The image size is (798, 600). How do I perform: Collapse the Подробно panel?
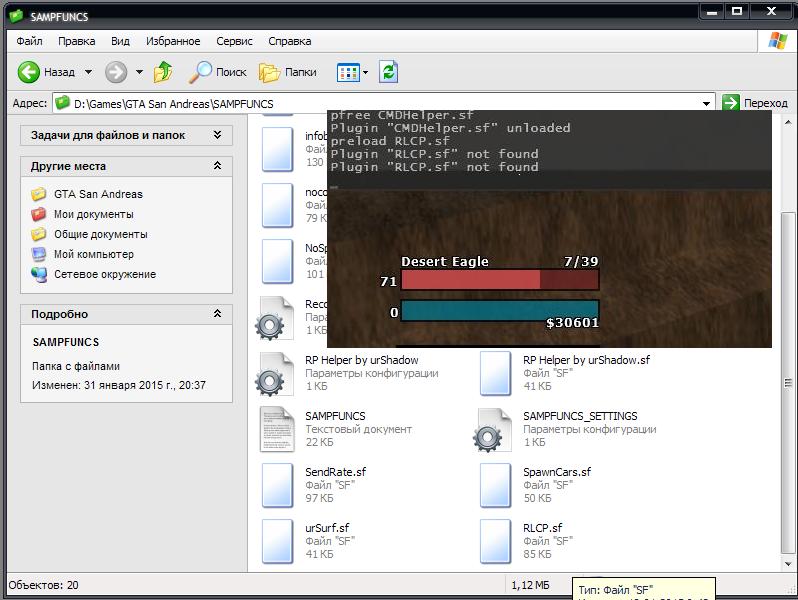217,313
